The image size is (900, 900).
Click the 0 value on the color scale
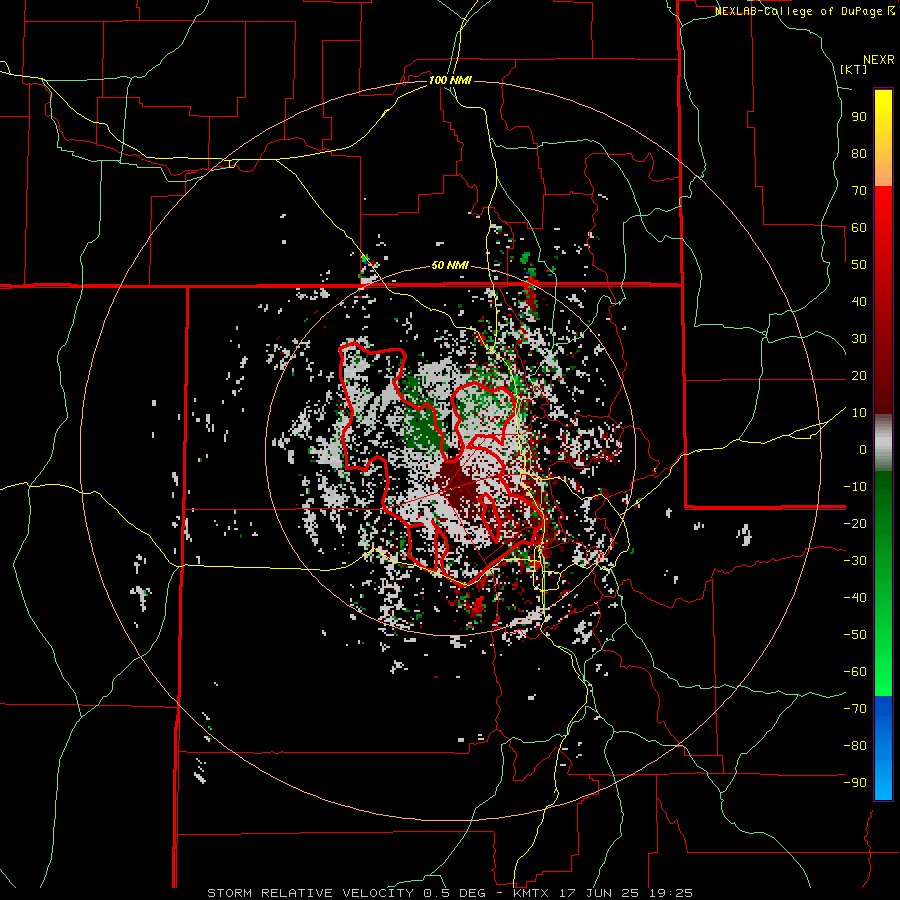point(863,450)
